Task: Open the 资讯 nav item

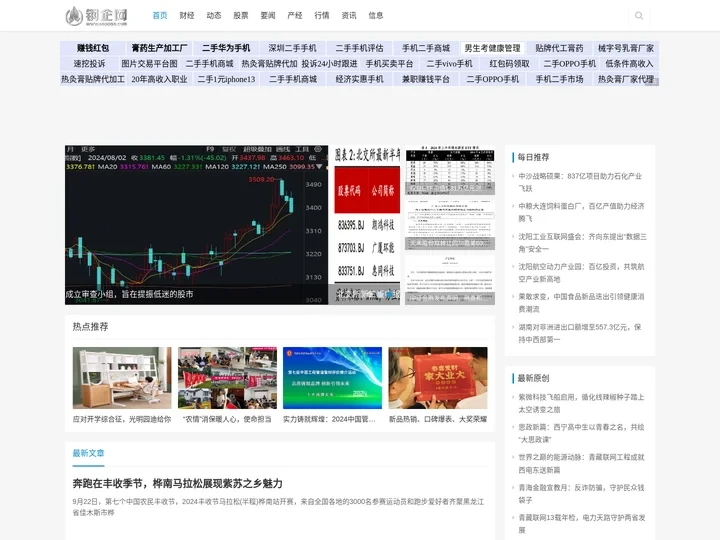Action: (x=349, y=16)
